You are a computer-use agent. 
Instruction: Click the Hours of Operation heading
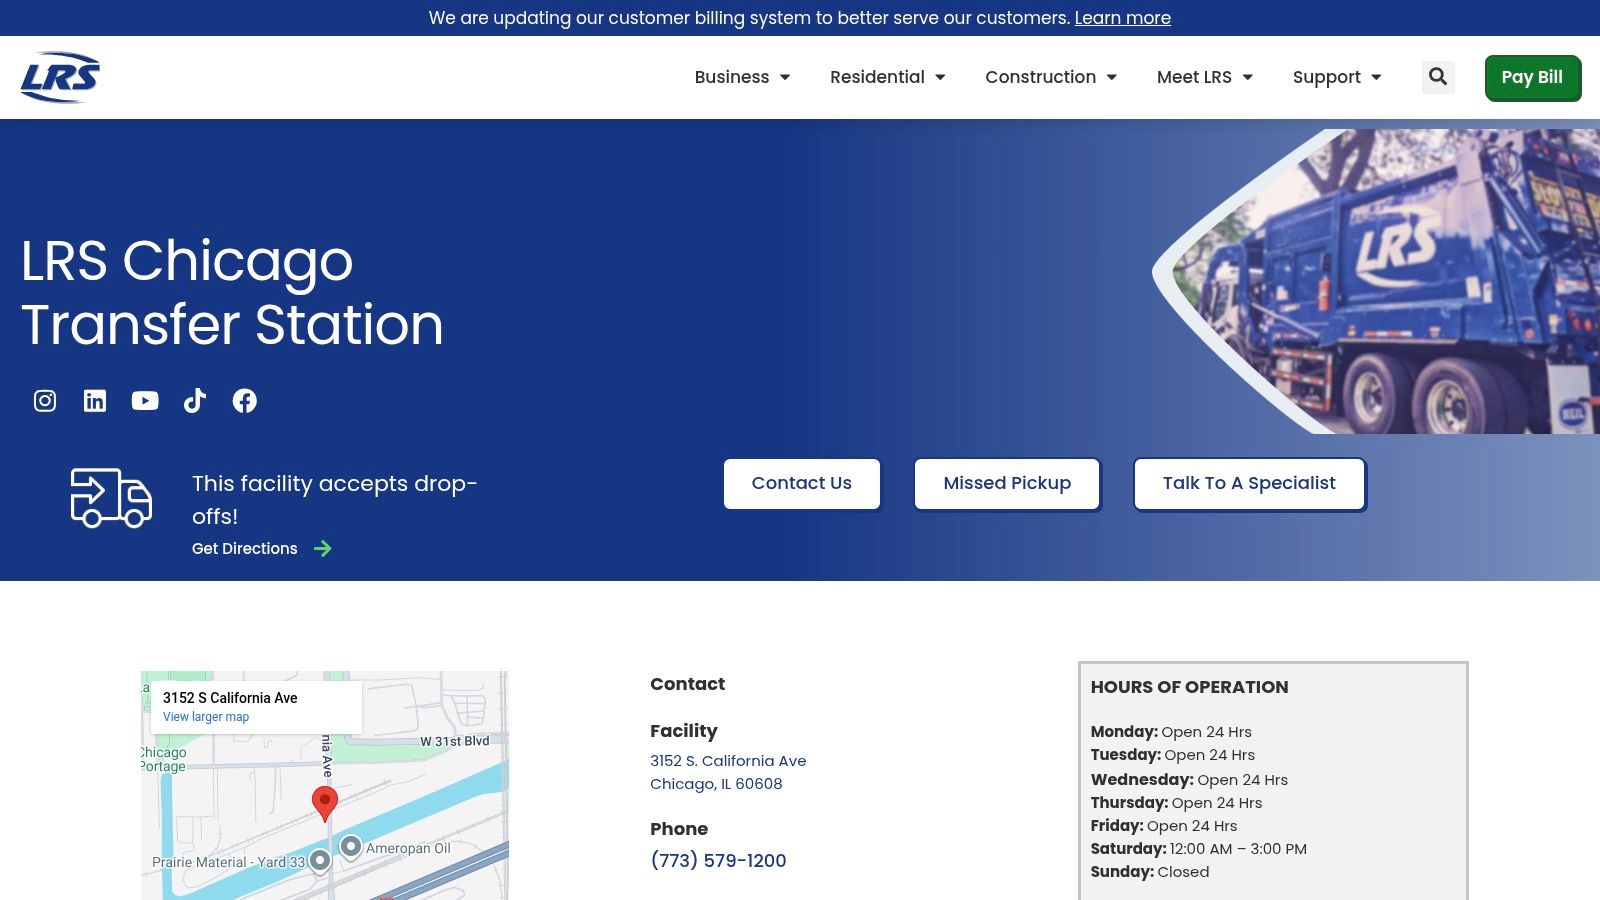(x=1189, y=687)
